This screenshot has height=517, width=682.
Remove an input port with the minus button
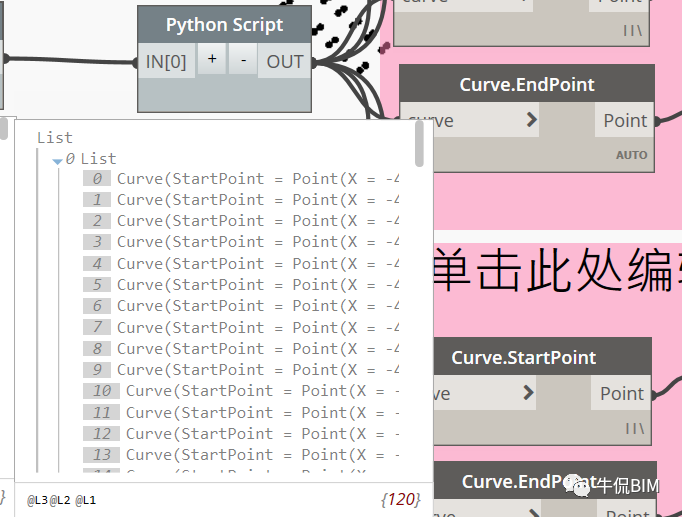(243, 59)
